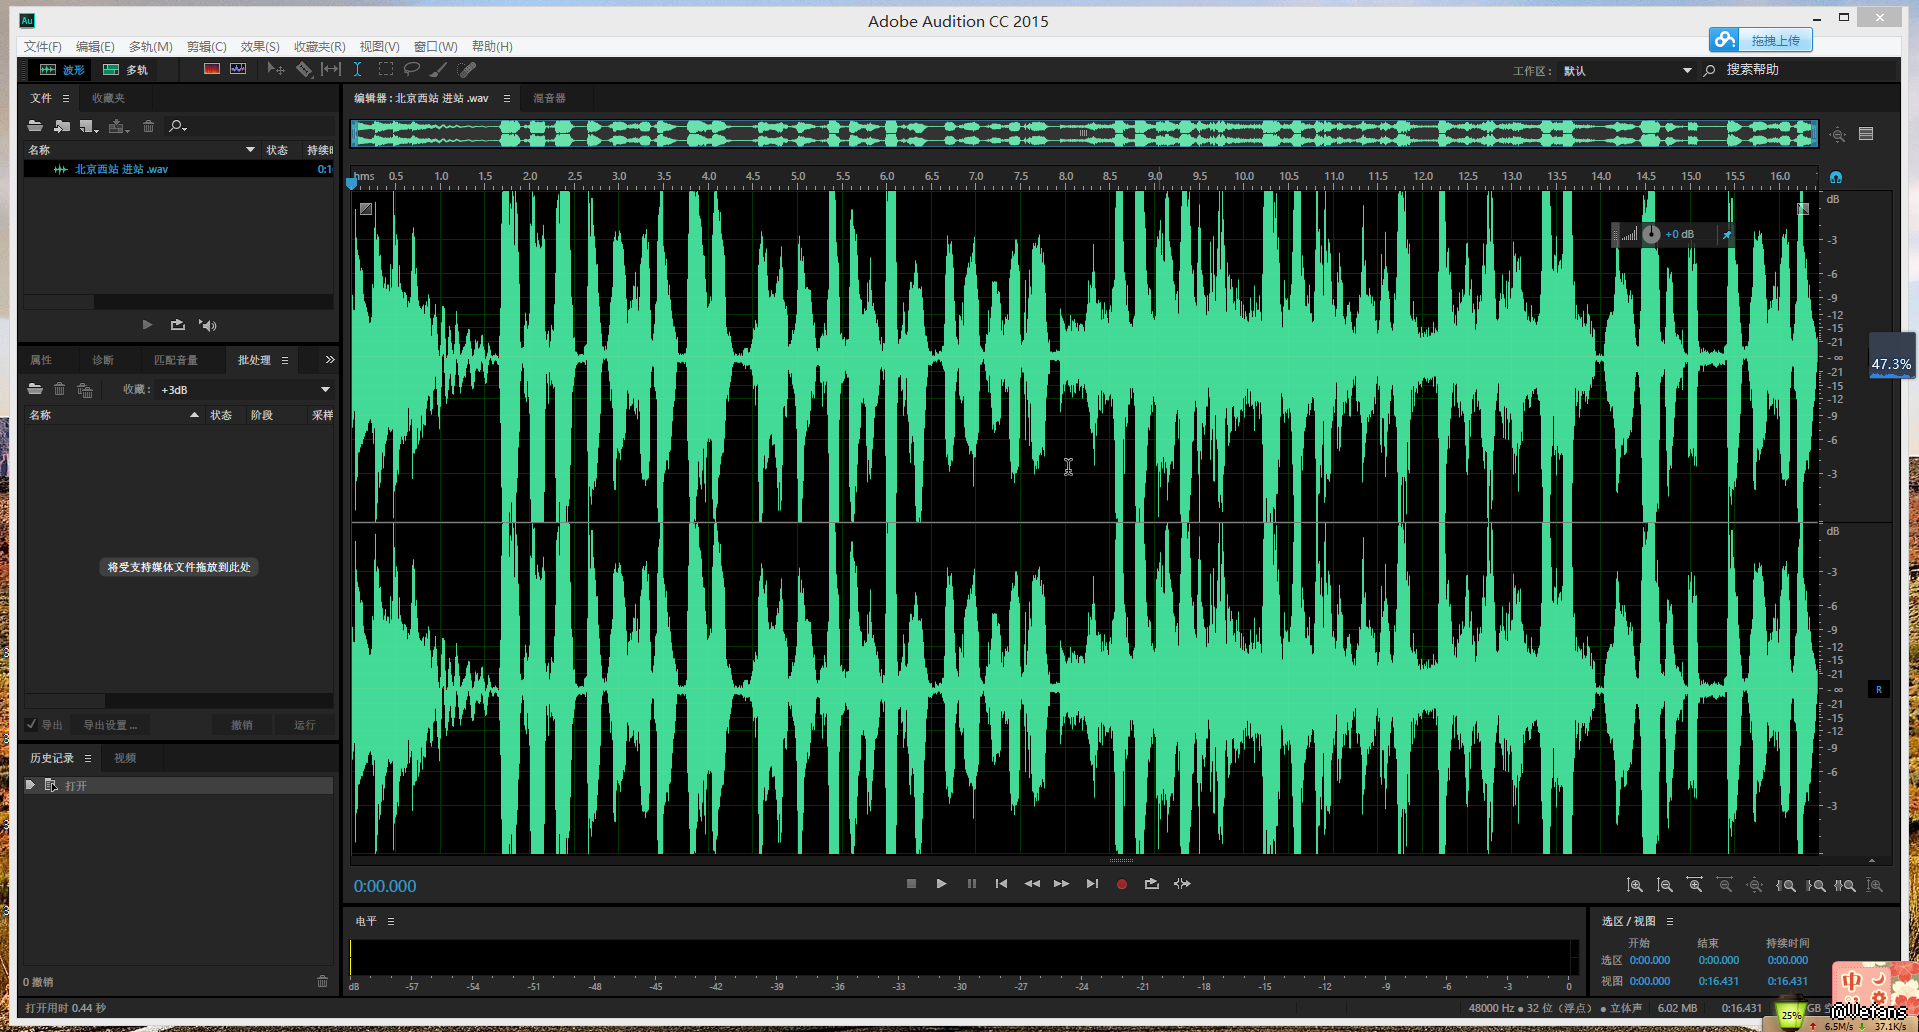Adjust the +0 dB volume knob in the HUD
This screenshot has width=1919, height=1032.
coord(1651,234)
